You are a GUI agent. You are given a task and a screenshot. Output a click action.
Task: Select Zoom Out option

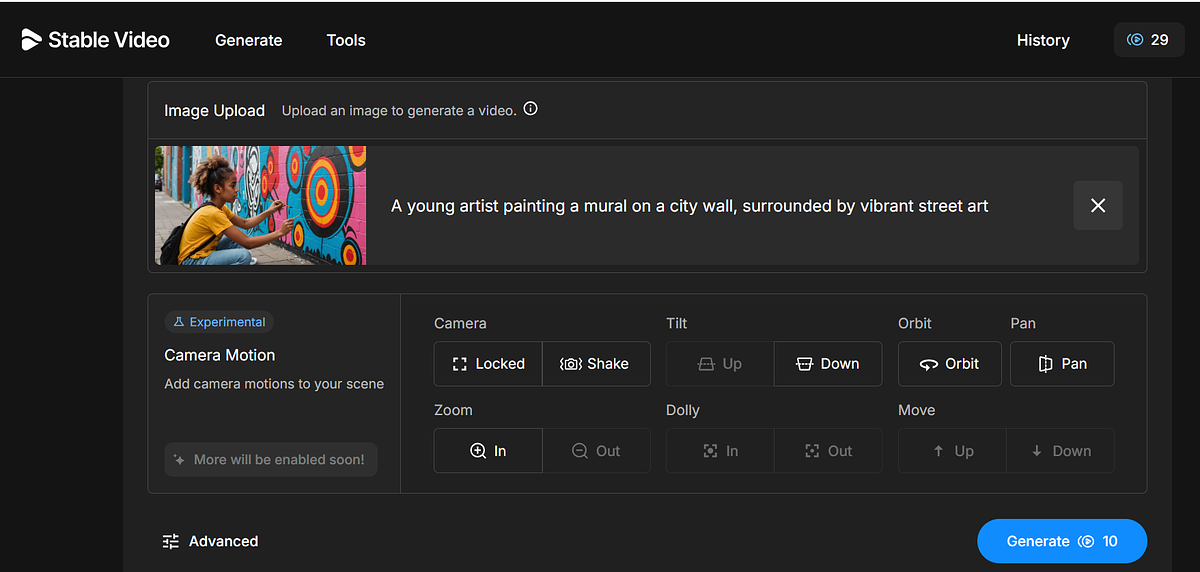[x=596, y=451]
